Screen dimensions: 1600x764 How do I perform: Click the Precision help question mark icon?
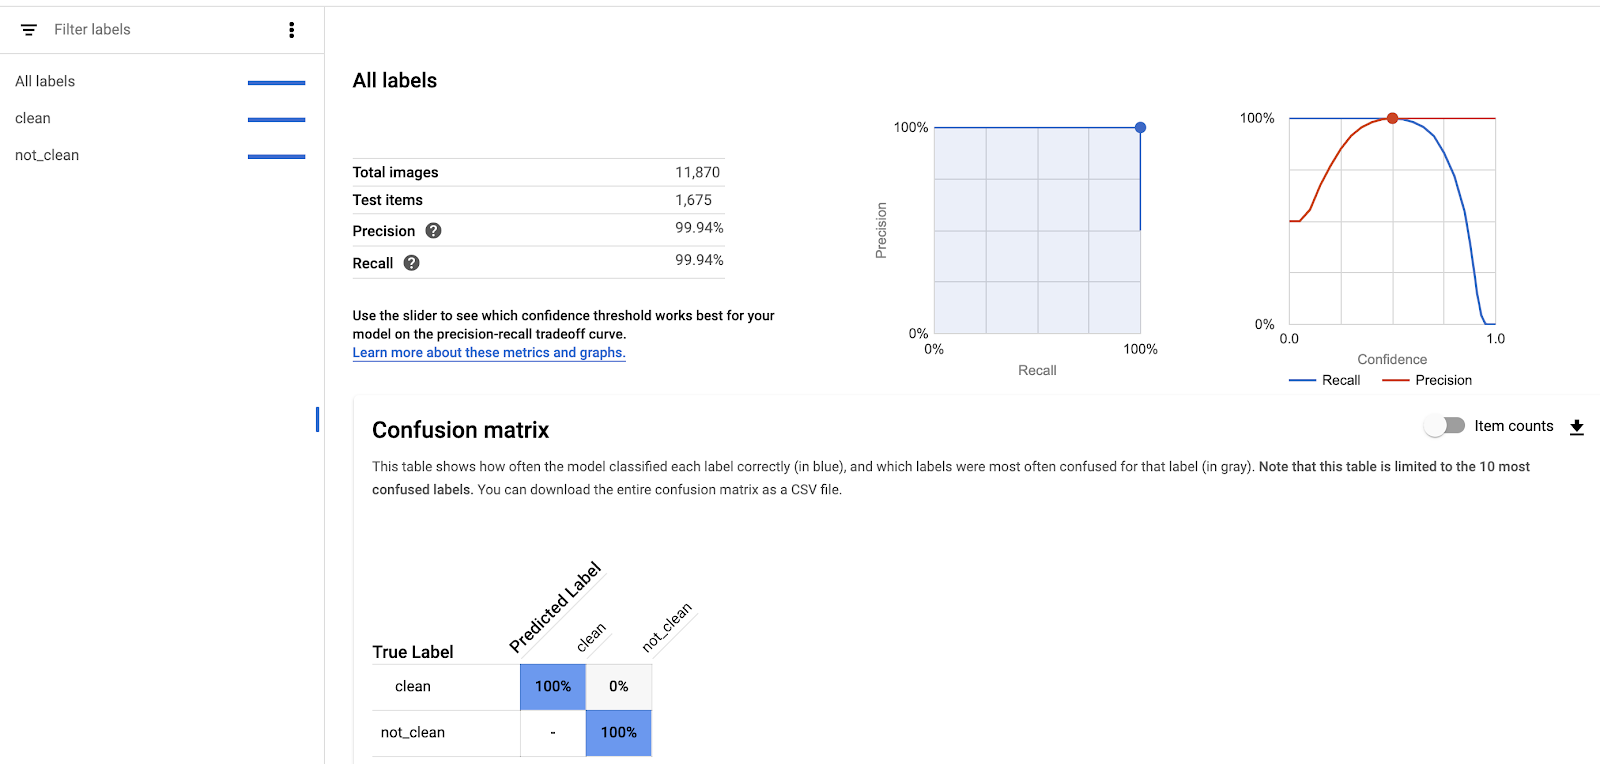coord(433,231)
